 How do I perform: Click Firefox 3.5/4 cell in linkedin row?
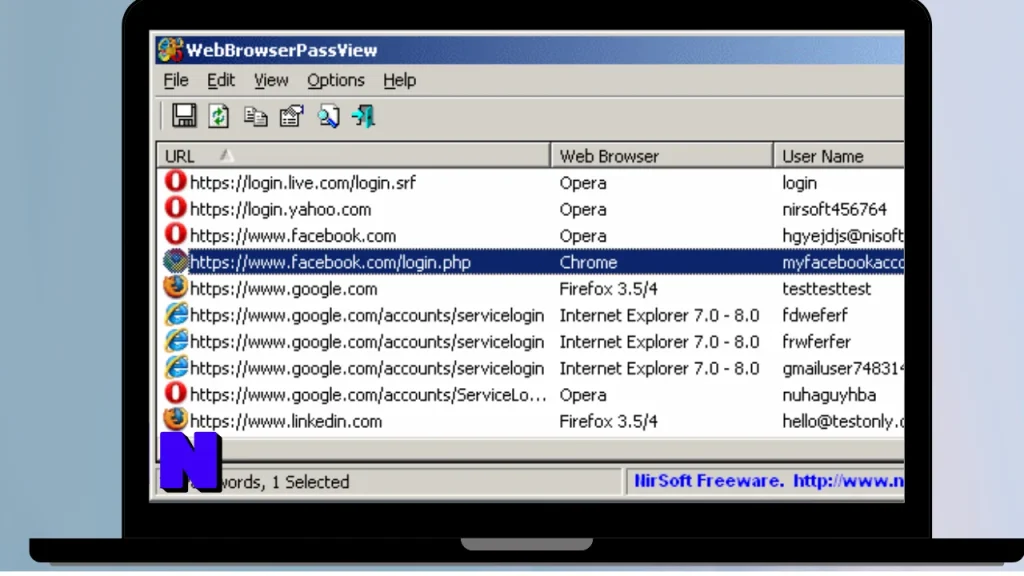[x=608, y=421]
